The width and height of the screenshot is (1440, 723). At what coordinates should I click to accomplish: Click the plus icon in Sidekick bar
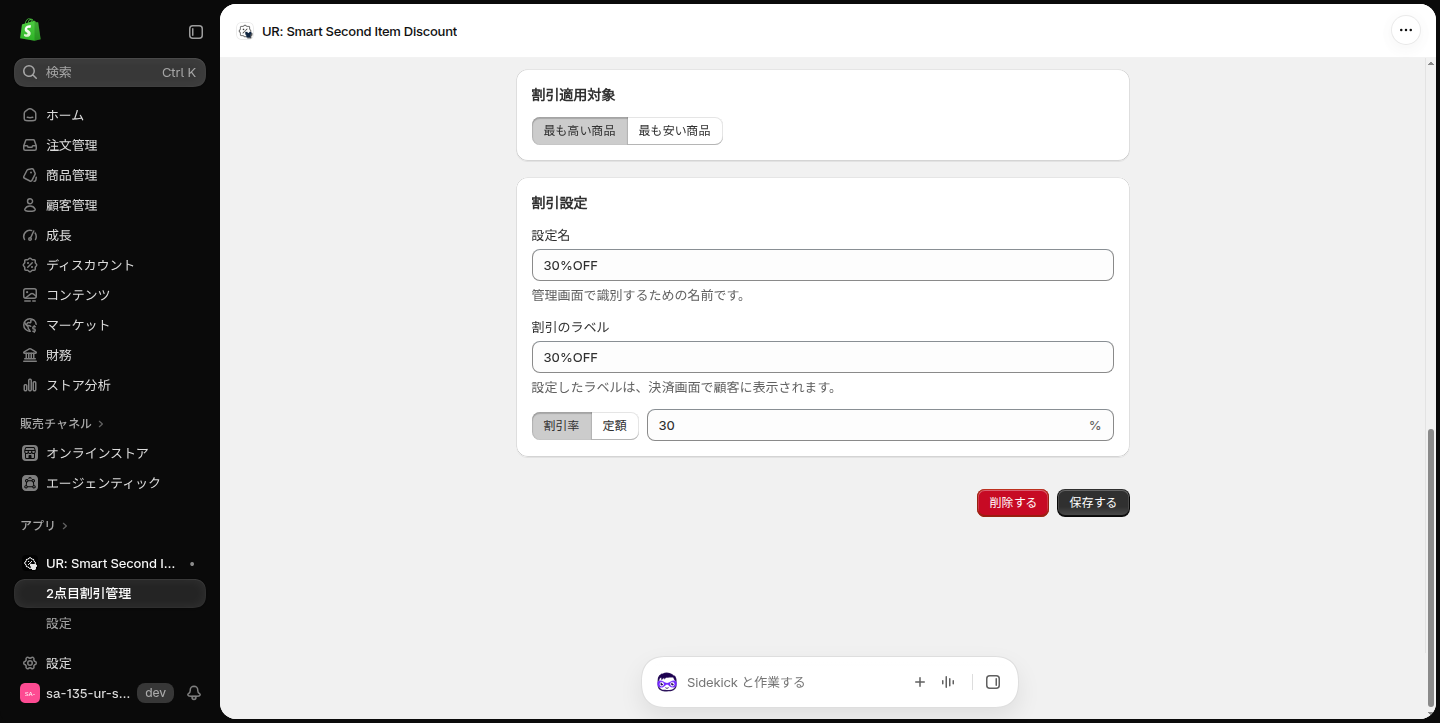tap(920, 682)
